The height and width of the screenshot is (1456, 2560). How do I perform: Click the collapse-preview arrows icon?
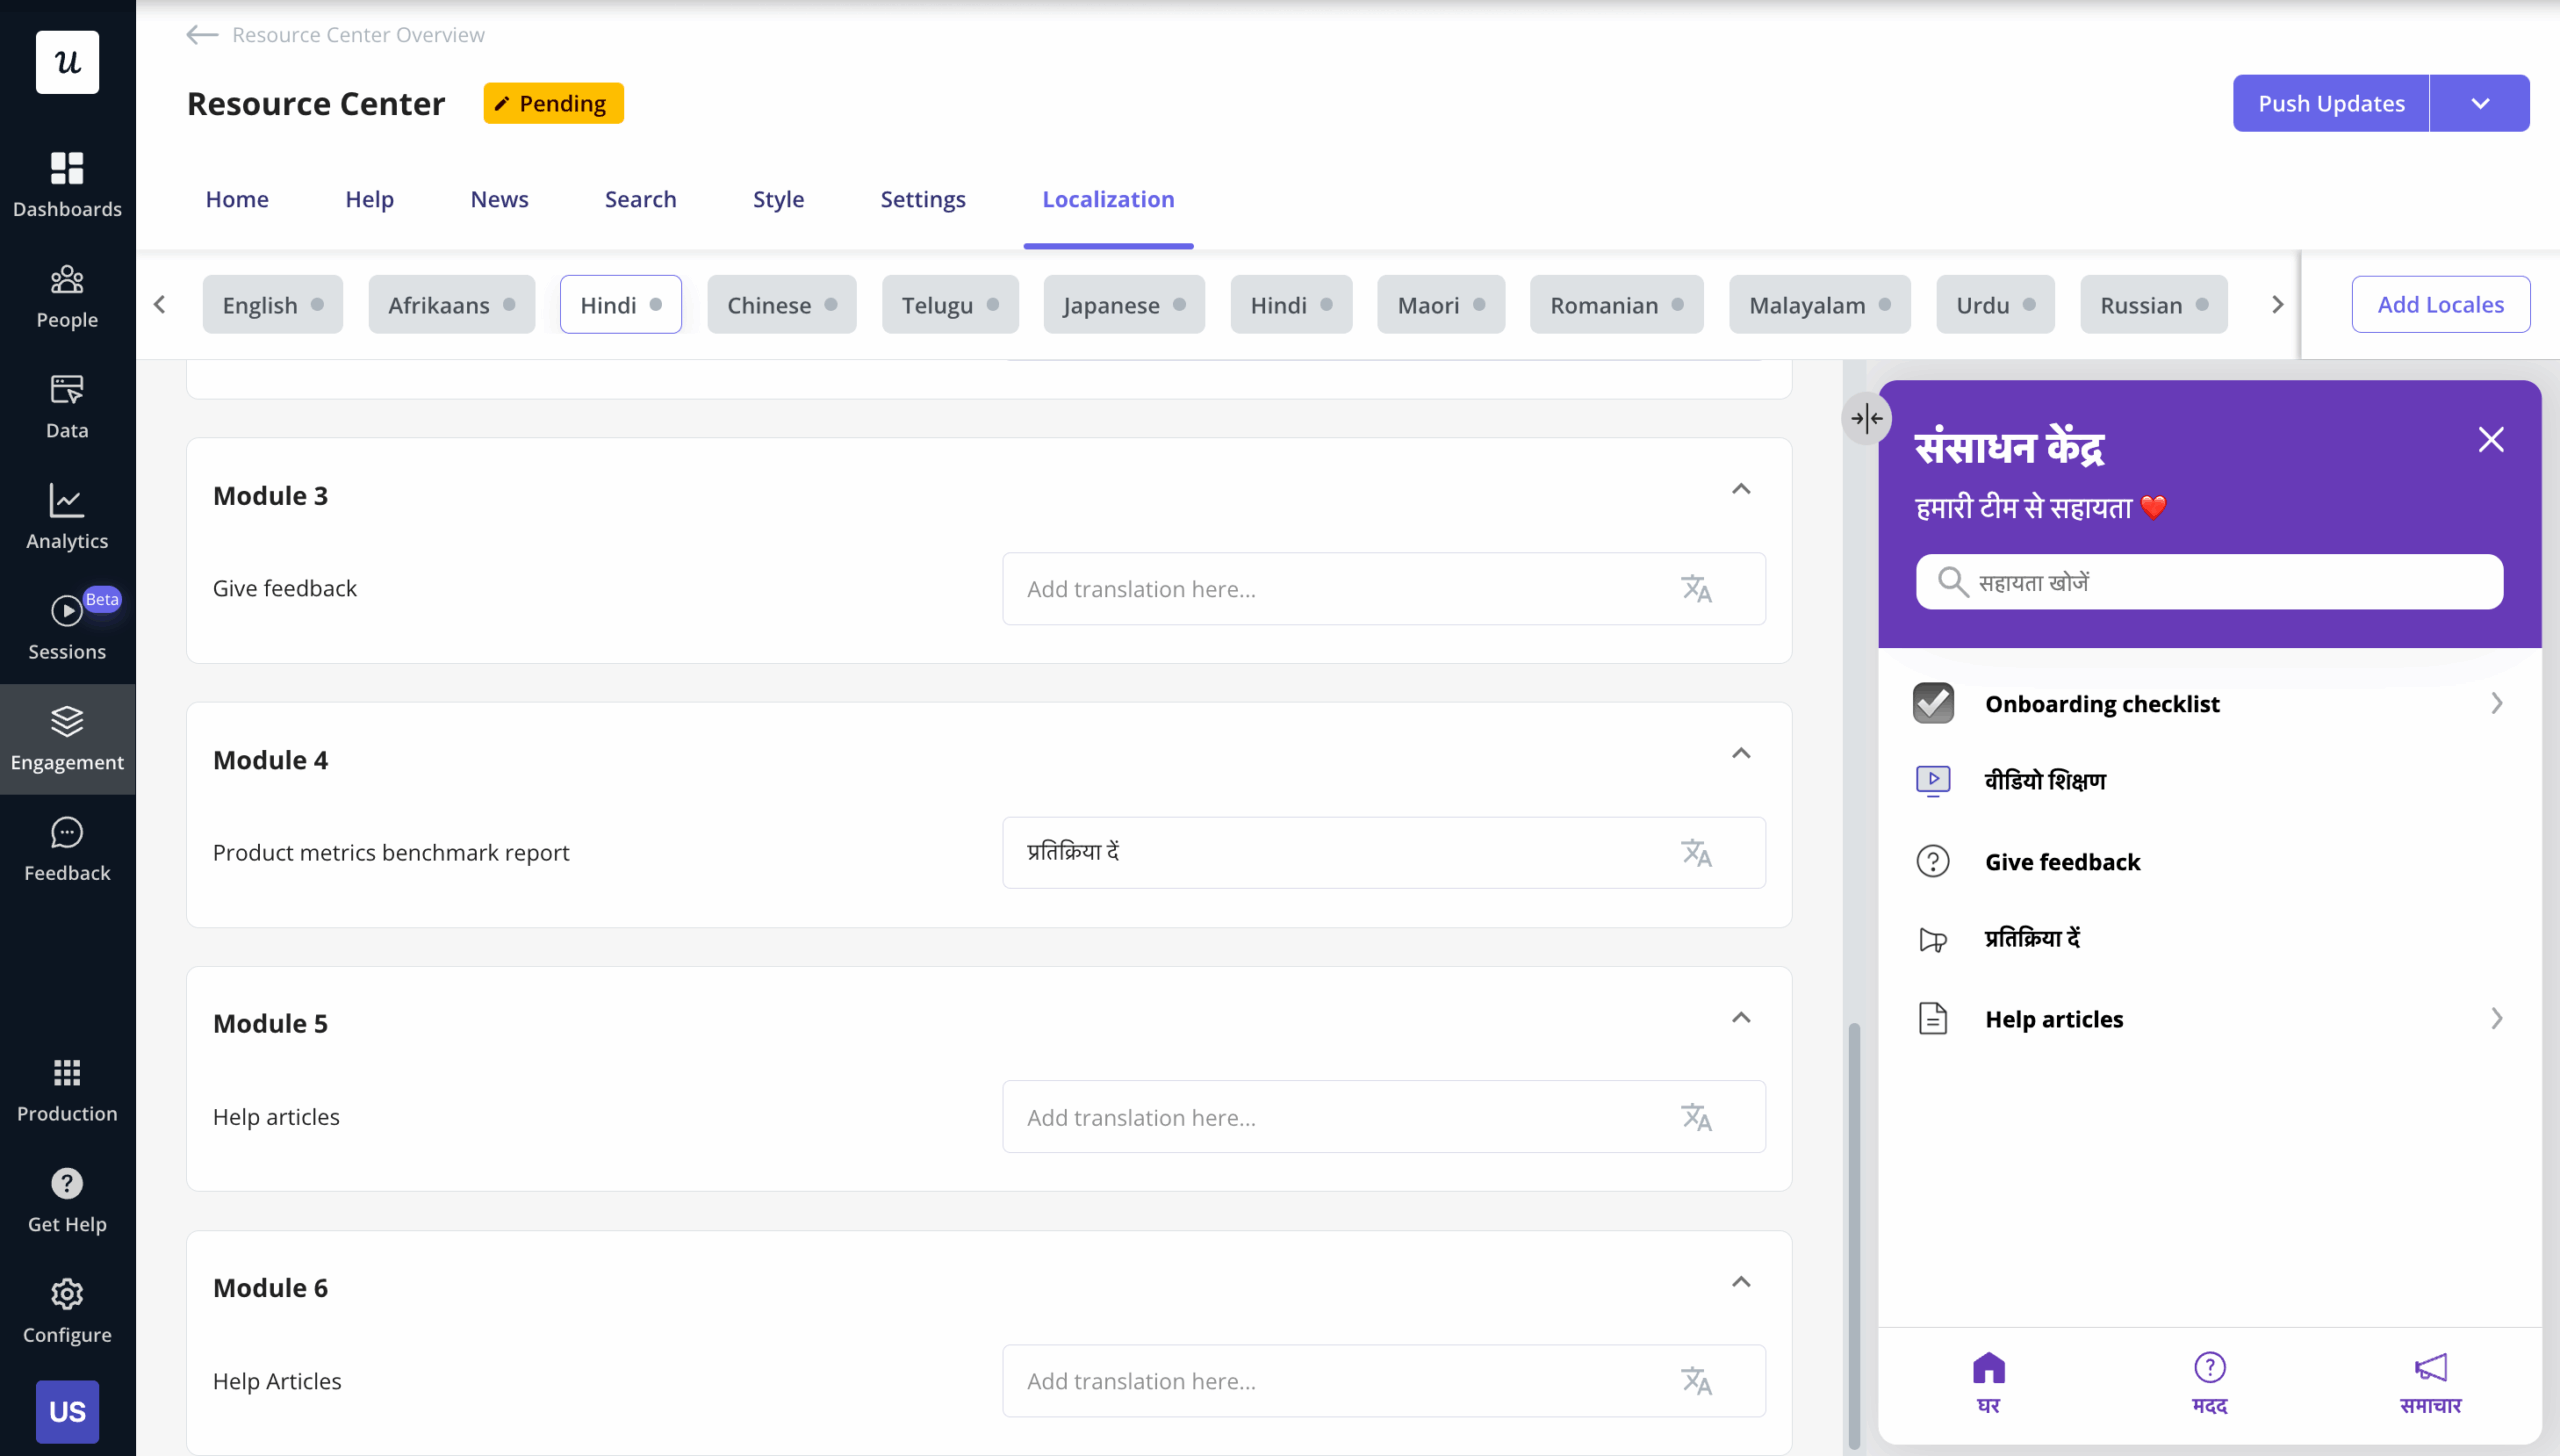coord(1866,418)
